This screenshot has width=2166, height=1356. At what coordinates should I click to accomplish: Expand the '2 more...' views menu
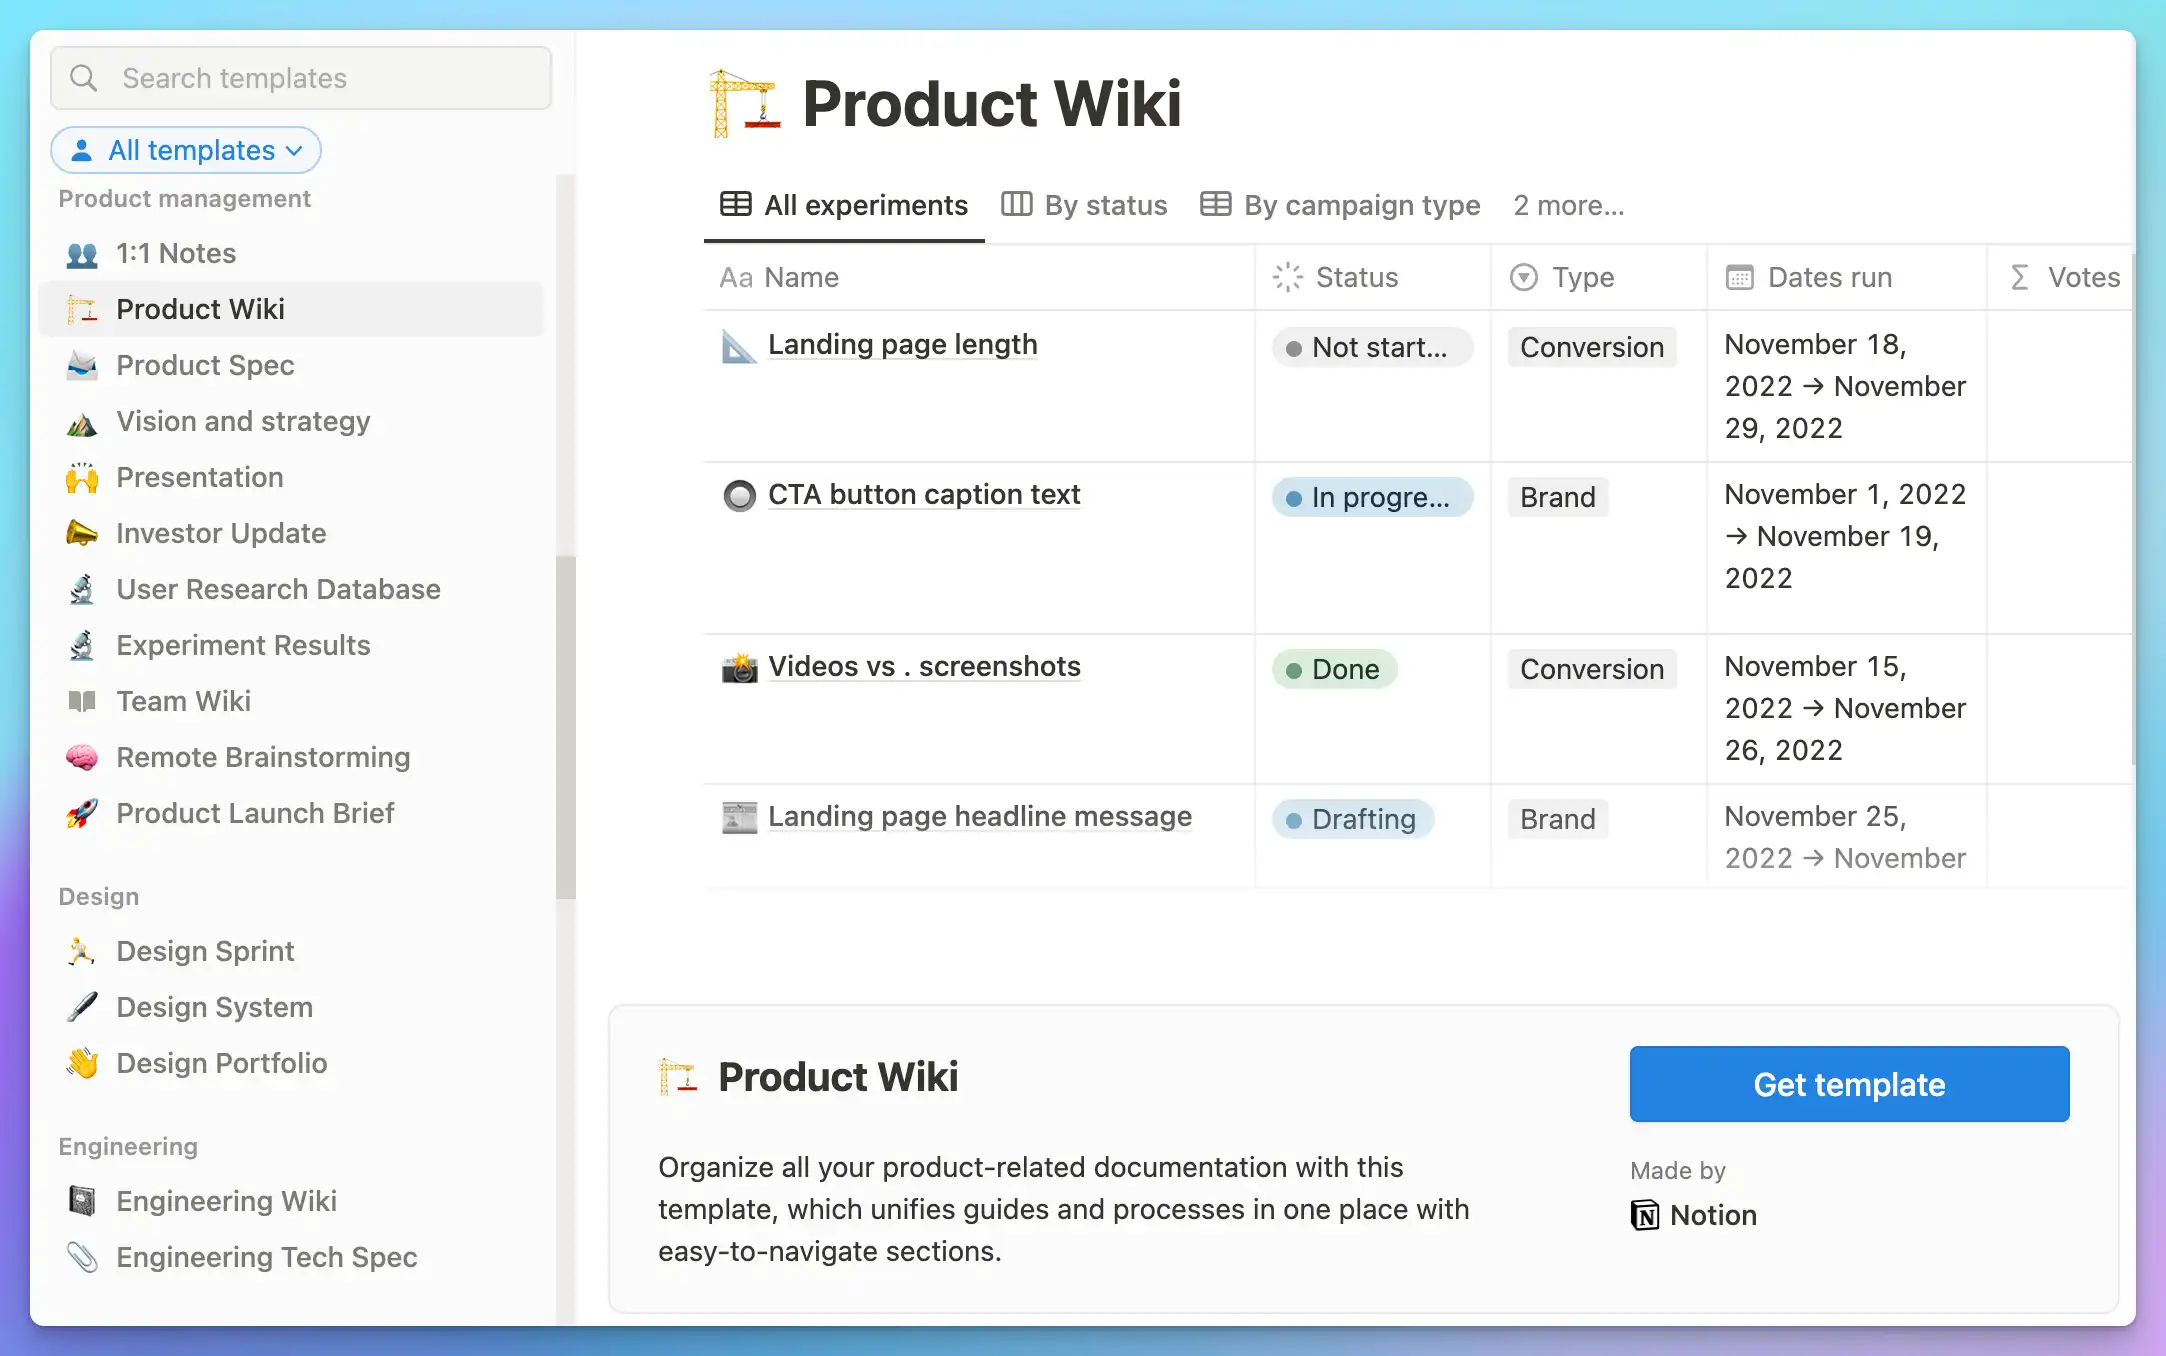click(x=1568, y=205)
